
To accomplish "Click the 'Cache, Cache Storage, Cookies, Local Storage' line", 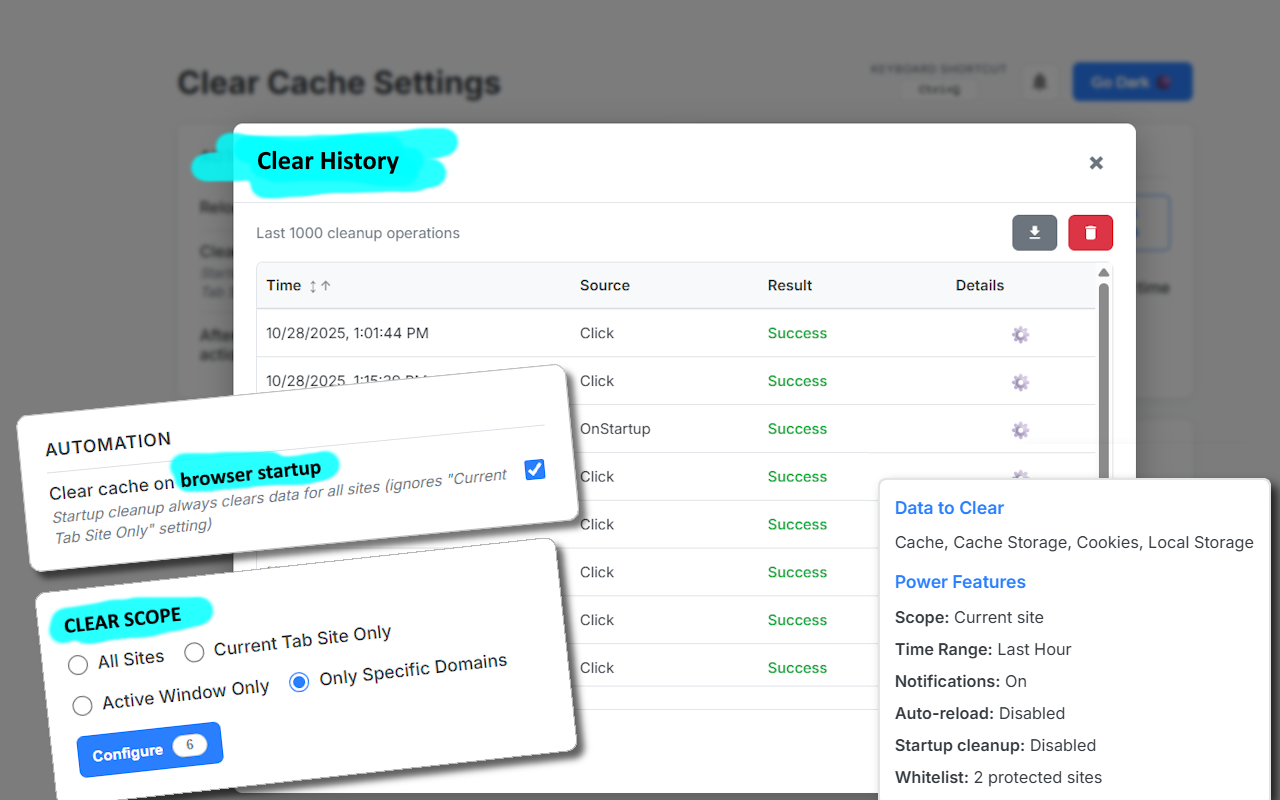I will [1074, 543].
